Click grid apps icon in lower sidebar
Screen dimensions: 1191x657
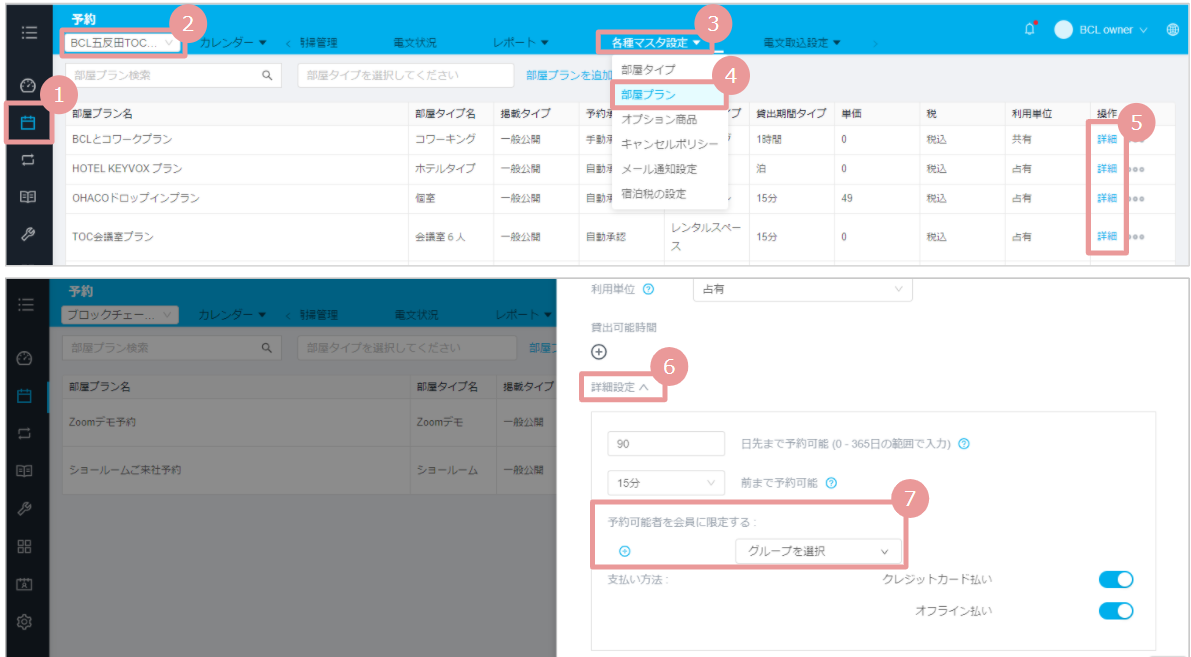tap(24, 546)
